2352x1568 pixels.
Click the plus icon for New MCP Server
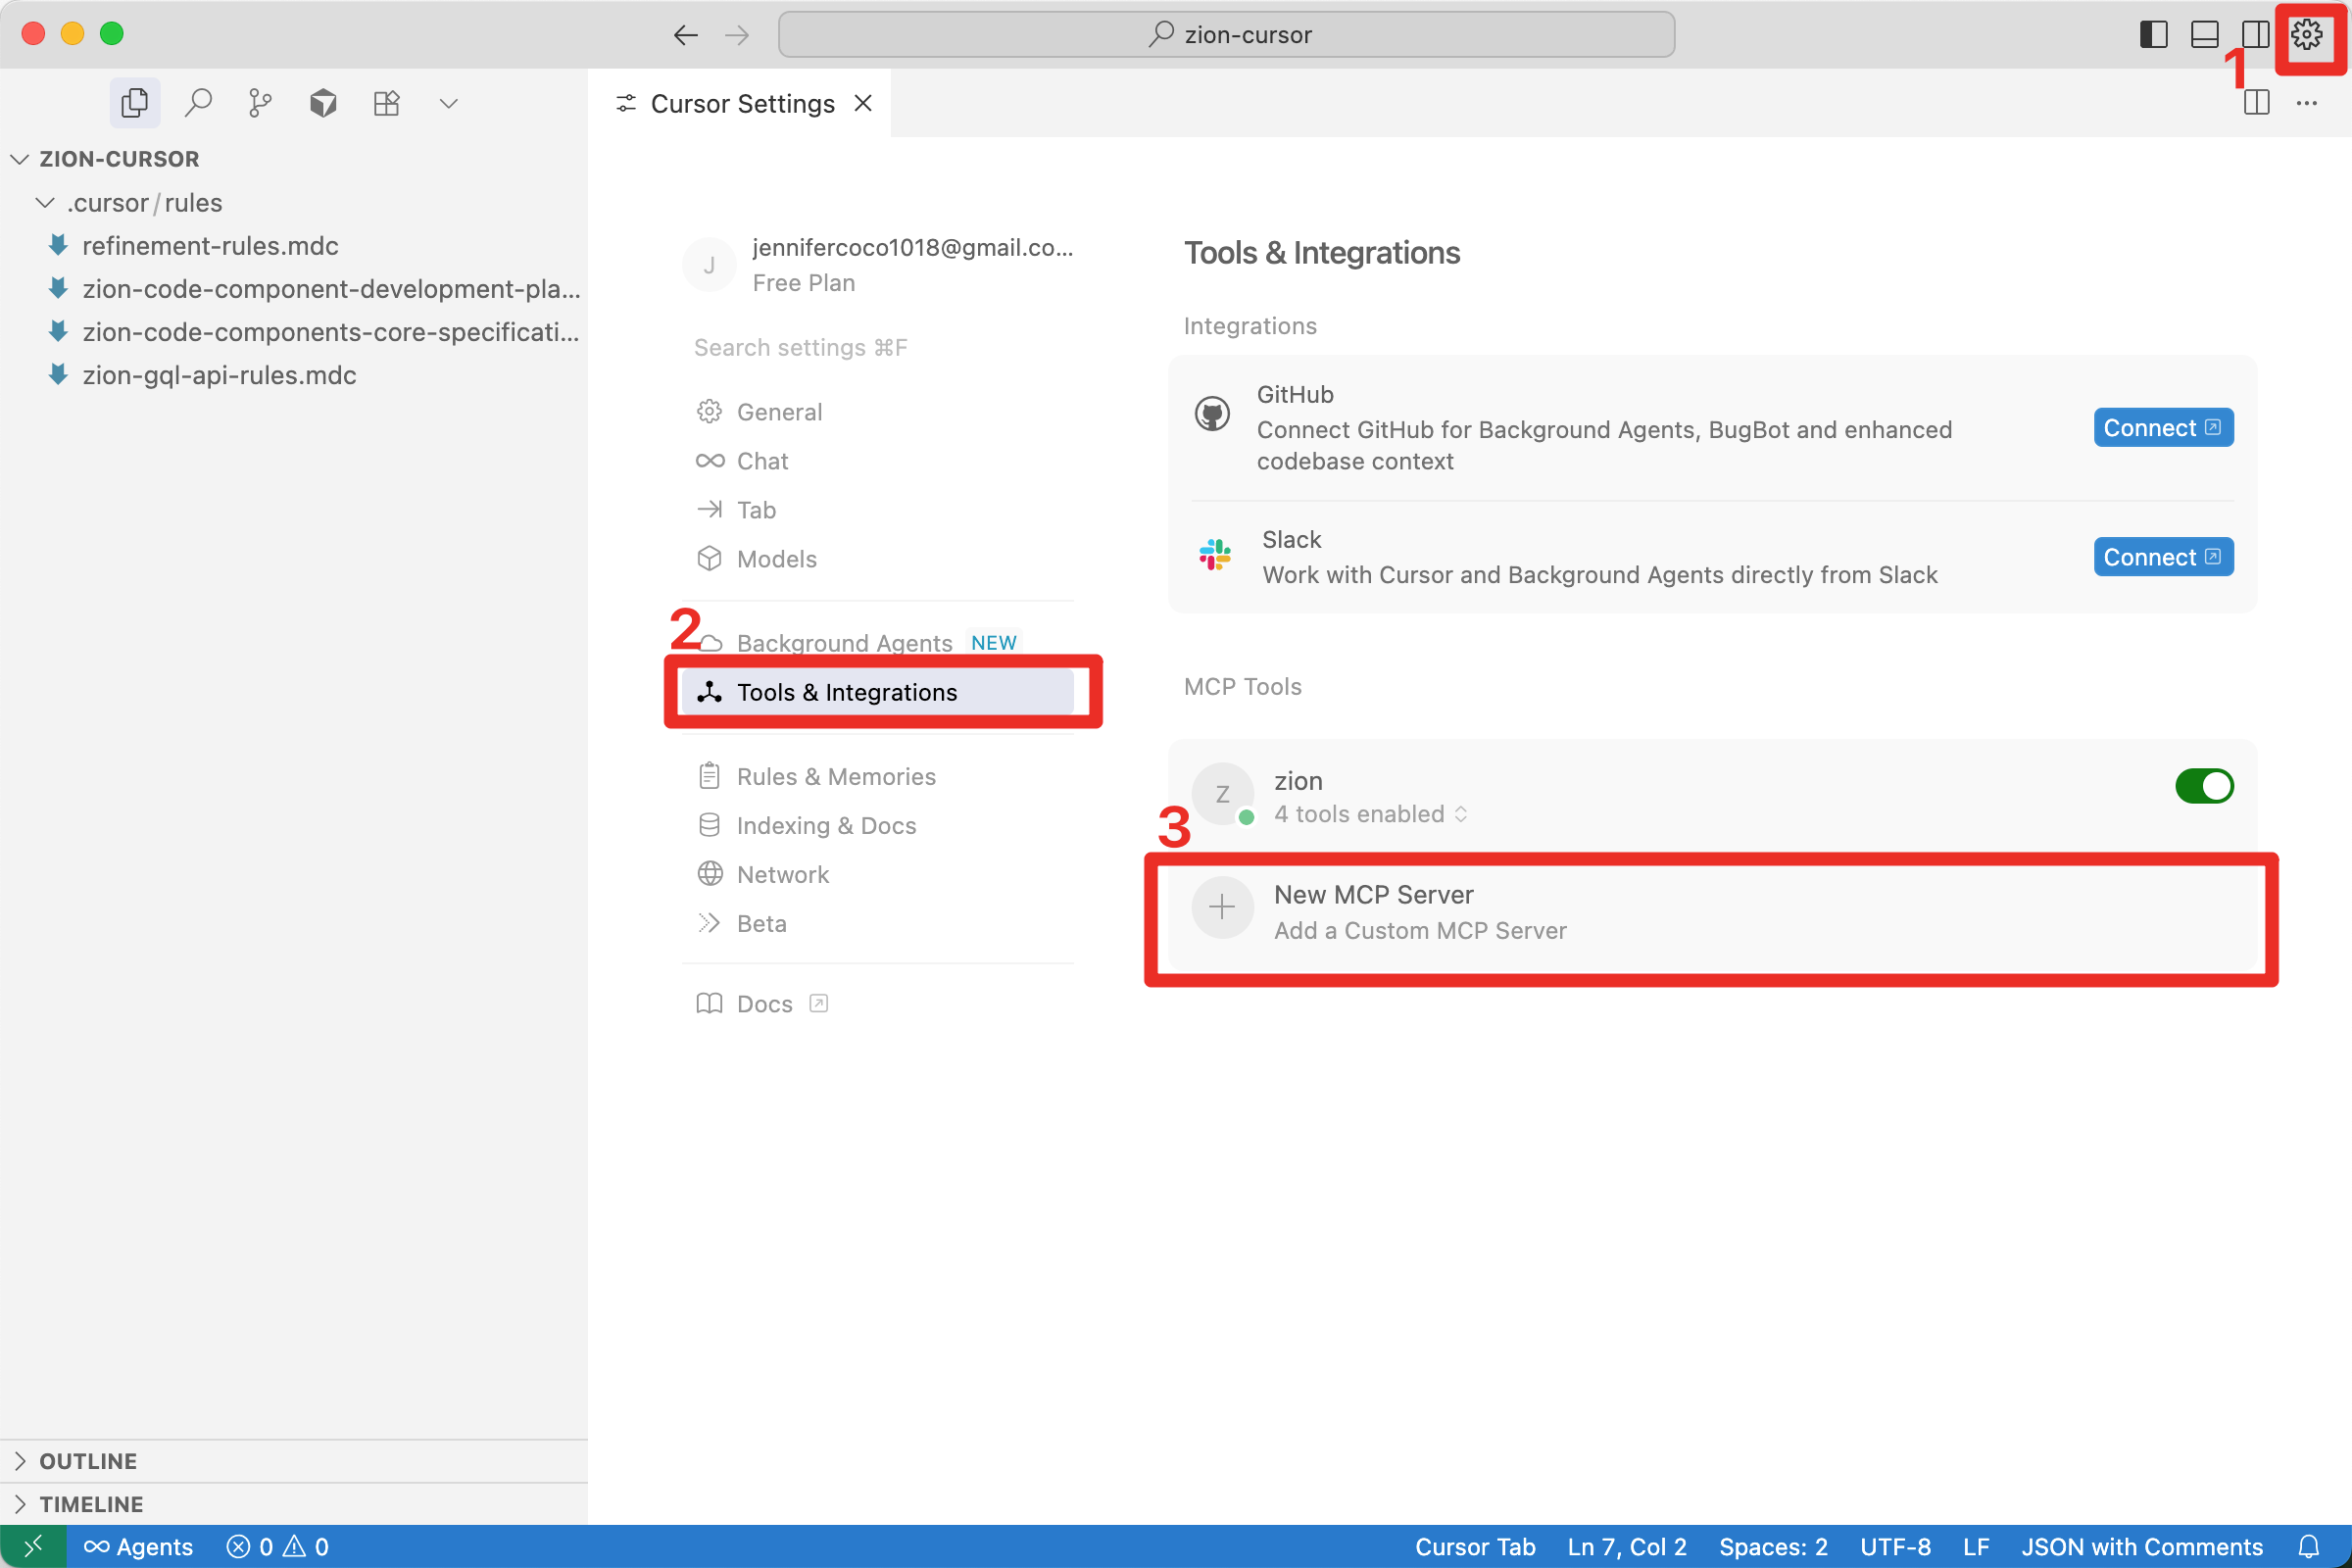(x=1222, y=908)
